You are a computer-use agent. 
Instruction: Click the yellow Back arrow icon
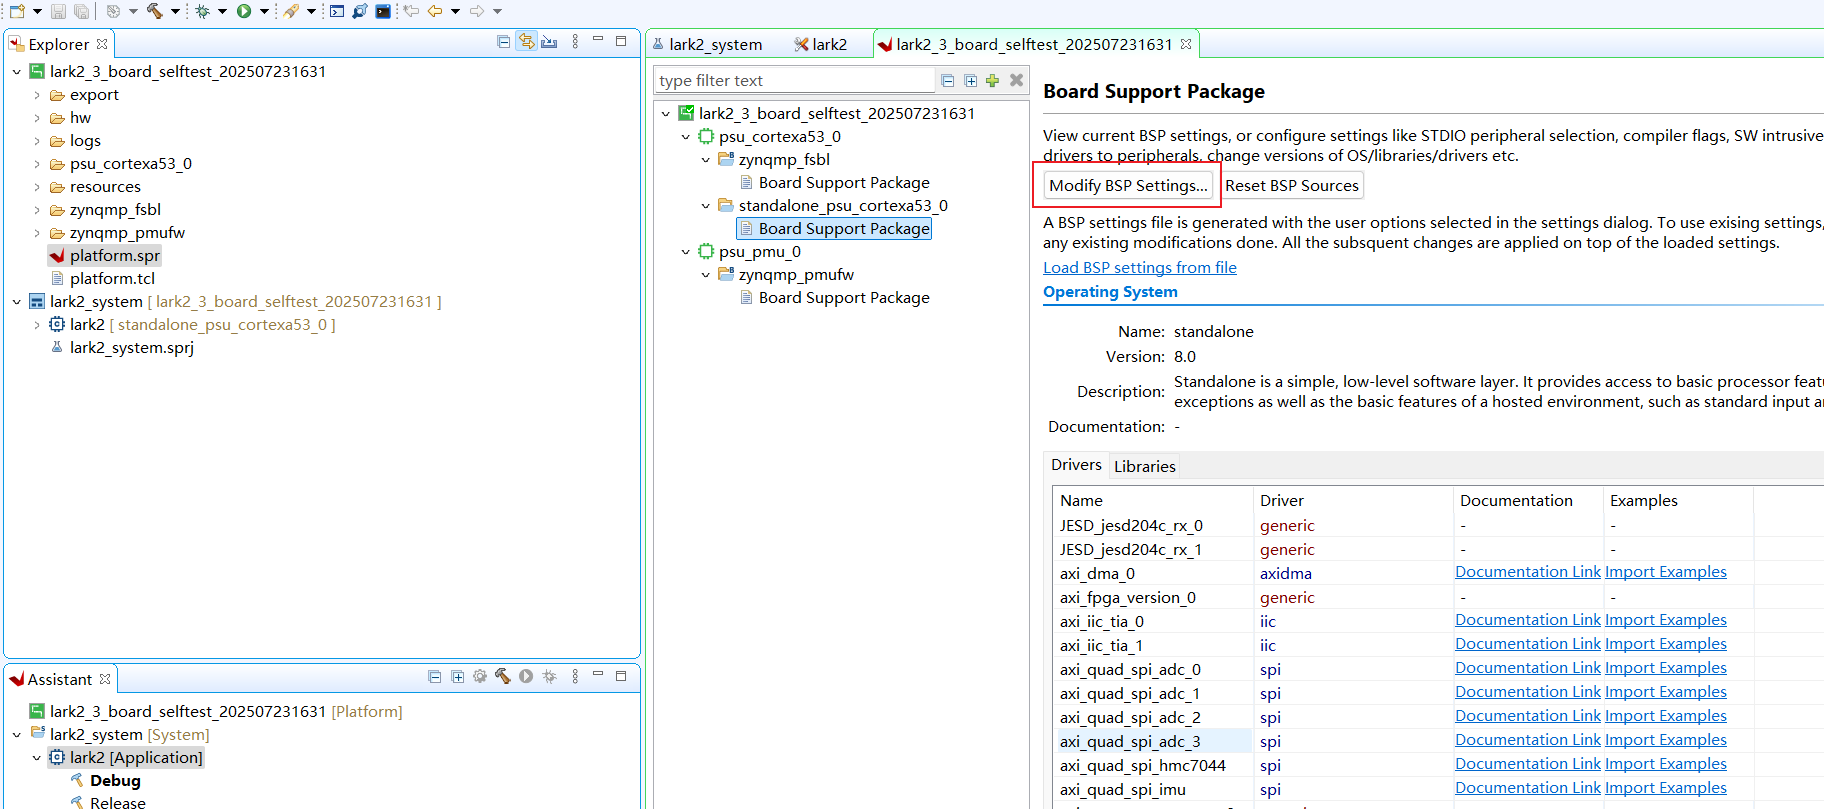click(435, 11)
